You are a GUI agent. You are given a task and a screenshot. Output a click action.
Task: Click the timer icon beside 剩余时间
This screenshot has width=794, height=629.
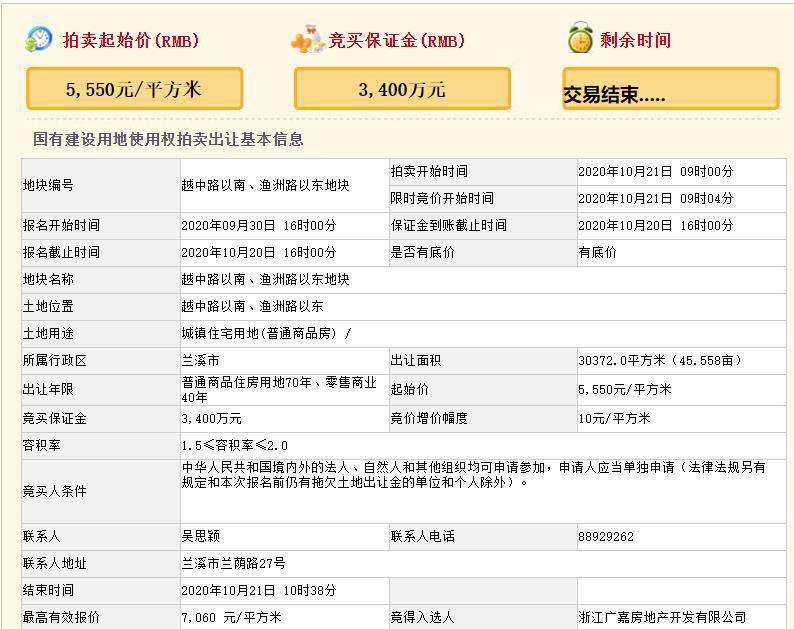pyautogui.click(x=580, y=40)
